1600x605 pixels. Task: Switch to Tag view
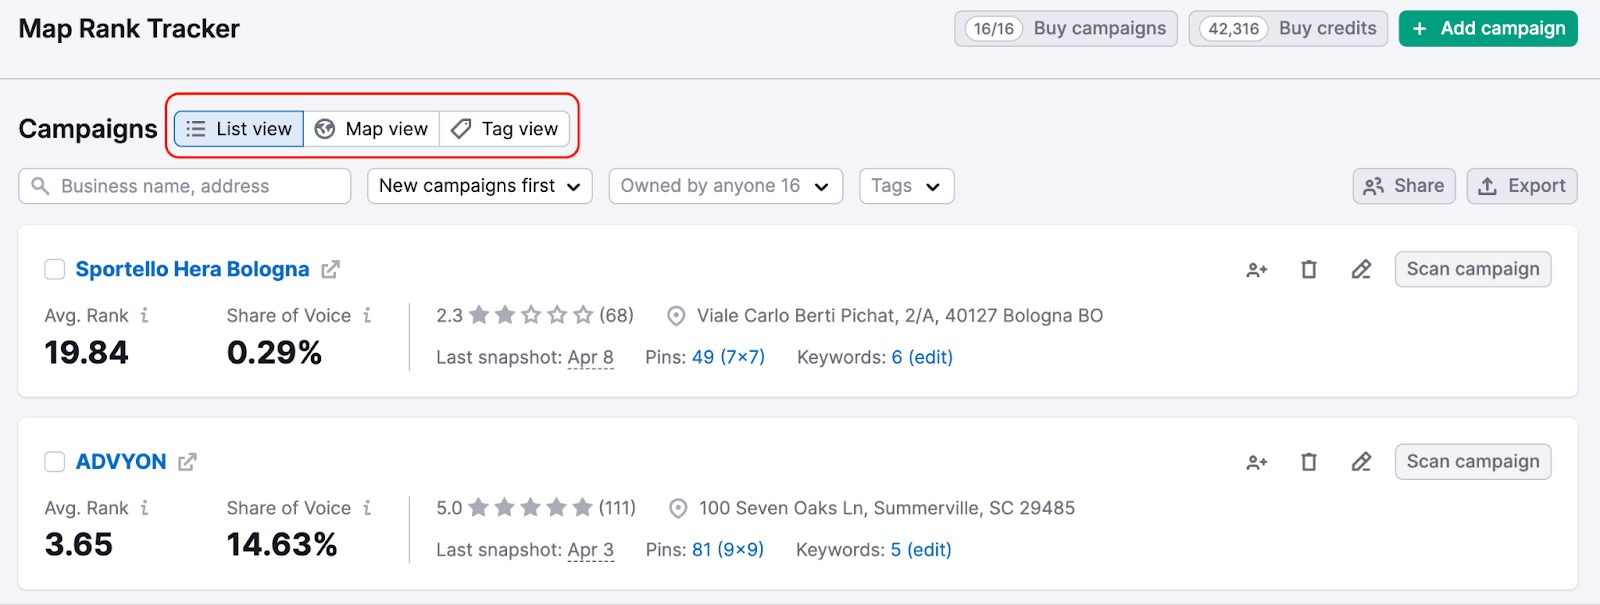click(505, 129)
